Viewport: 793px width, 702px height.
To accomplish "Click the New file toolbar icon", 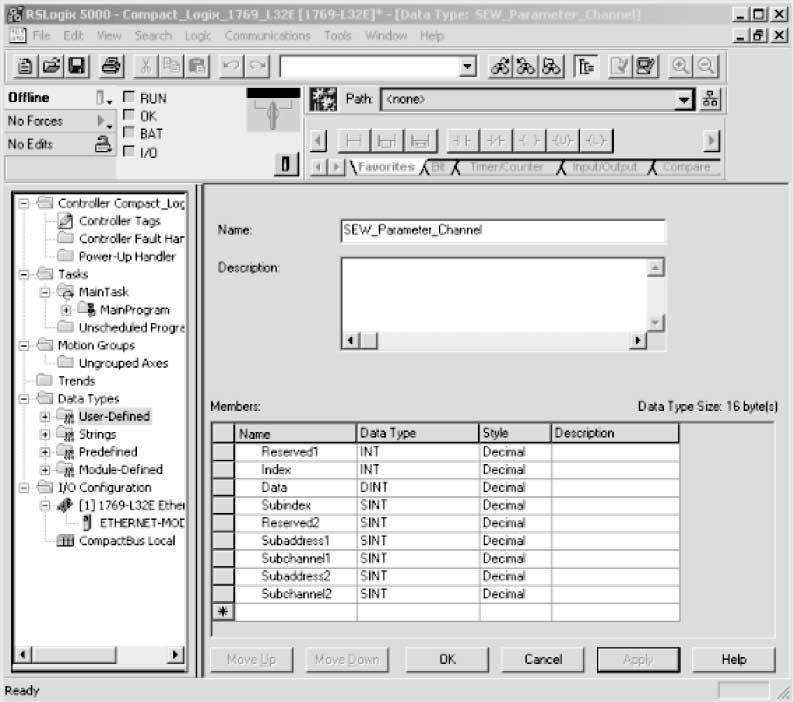I will pyautogui.click(x=24, y=66).
